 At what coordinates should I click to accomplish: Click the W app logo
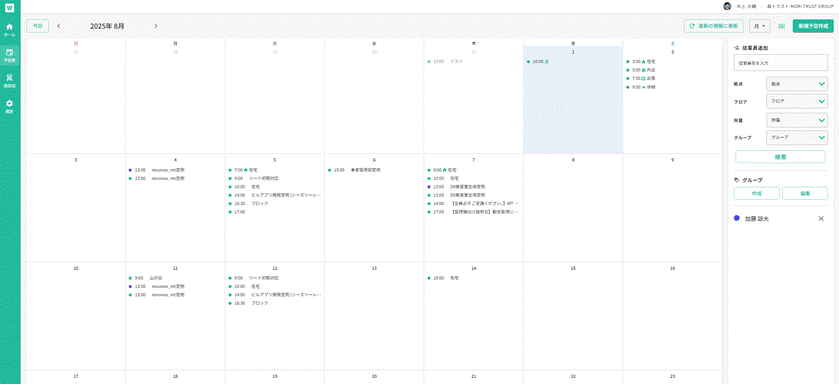[x=10, y=7]
